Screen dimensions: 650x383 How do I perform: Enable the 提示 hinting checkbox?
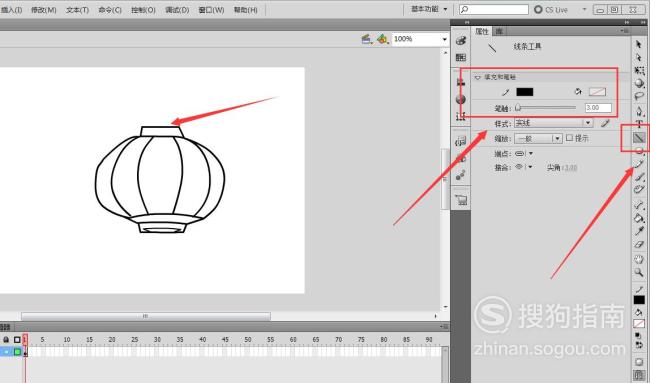tap(569, 138)
